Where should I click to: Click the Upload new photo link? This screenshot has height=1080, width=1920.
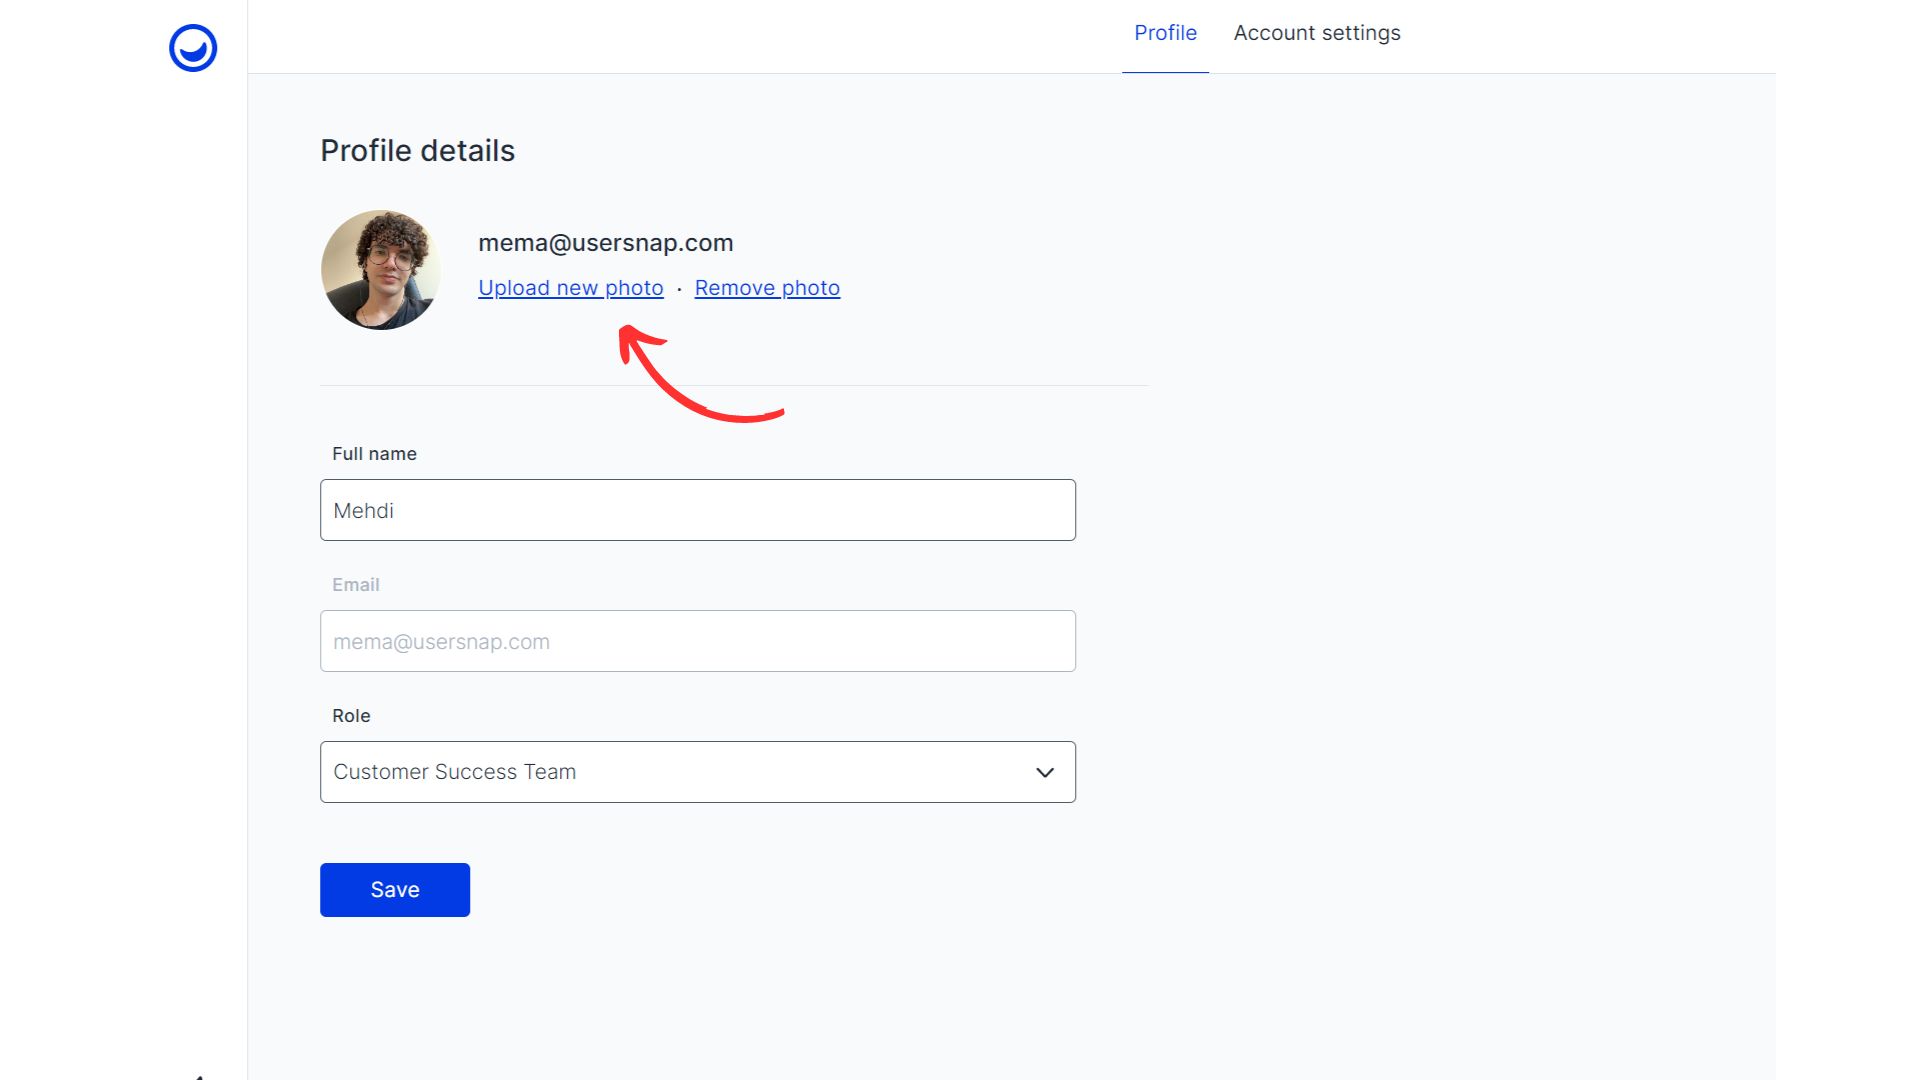(x=570, y=288)
